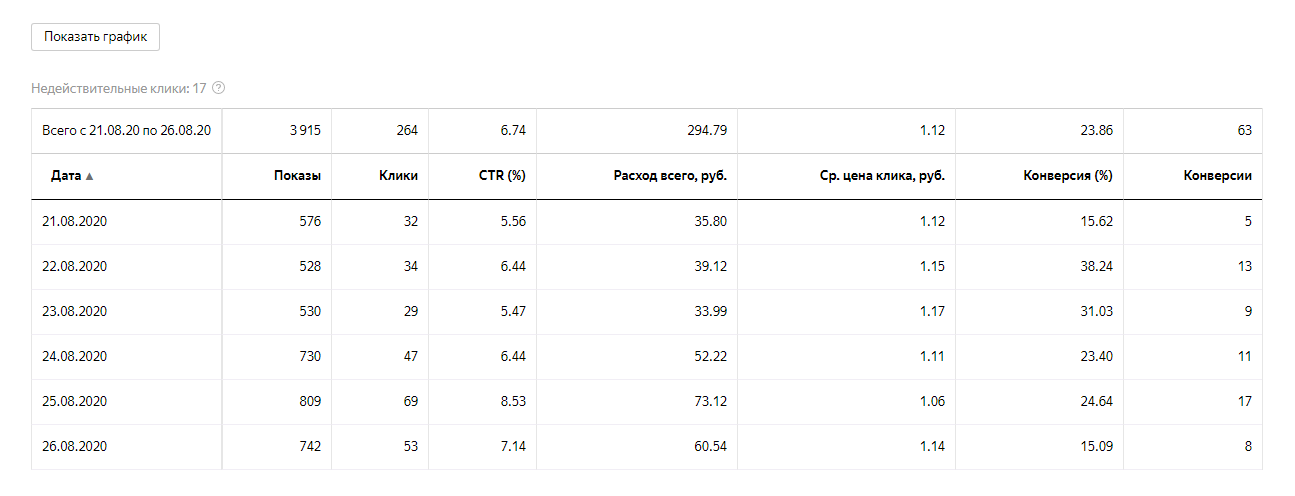1295x496 pixels.
Task: Sort by Конверсии column header
Action: [1217, 176]
